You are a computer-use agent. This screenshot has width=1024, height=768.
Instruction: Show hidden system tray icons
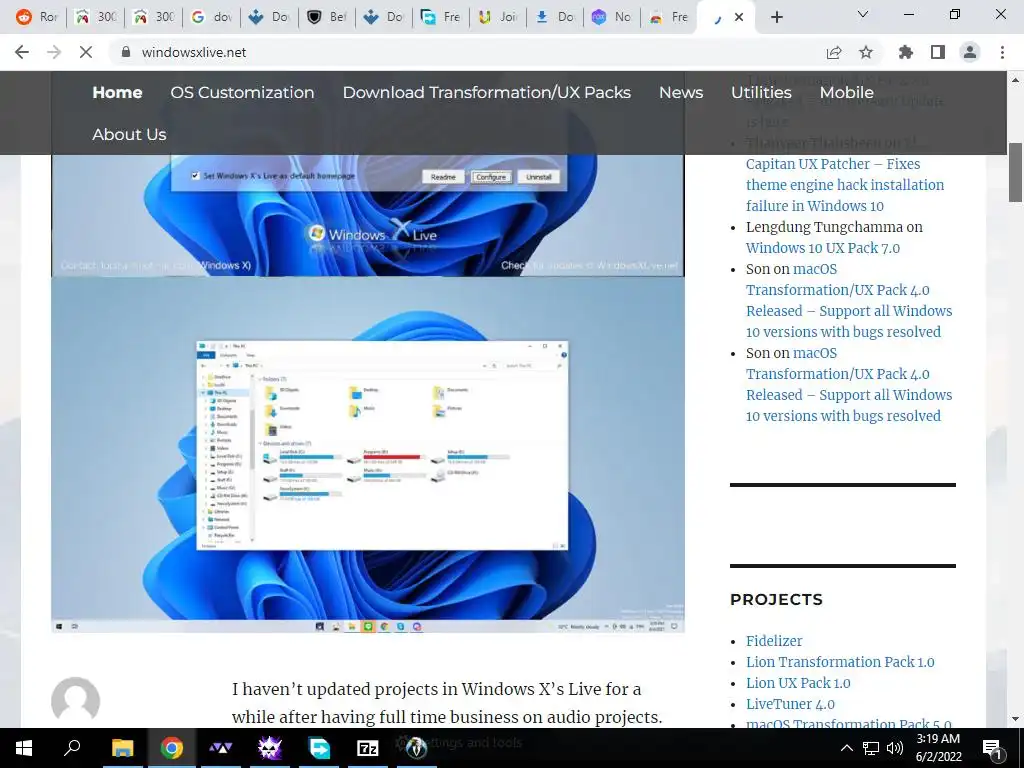pos(846,748)
